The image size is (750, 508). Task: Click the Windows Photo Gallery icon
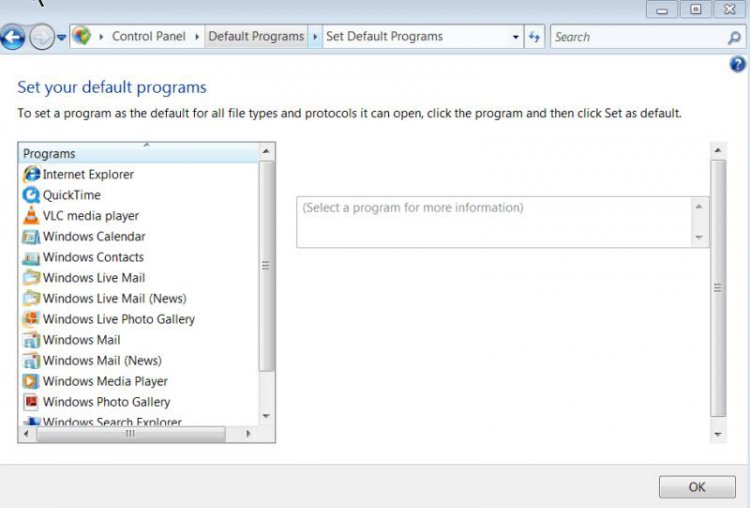(32, 401)
